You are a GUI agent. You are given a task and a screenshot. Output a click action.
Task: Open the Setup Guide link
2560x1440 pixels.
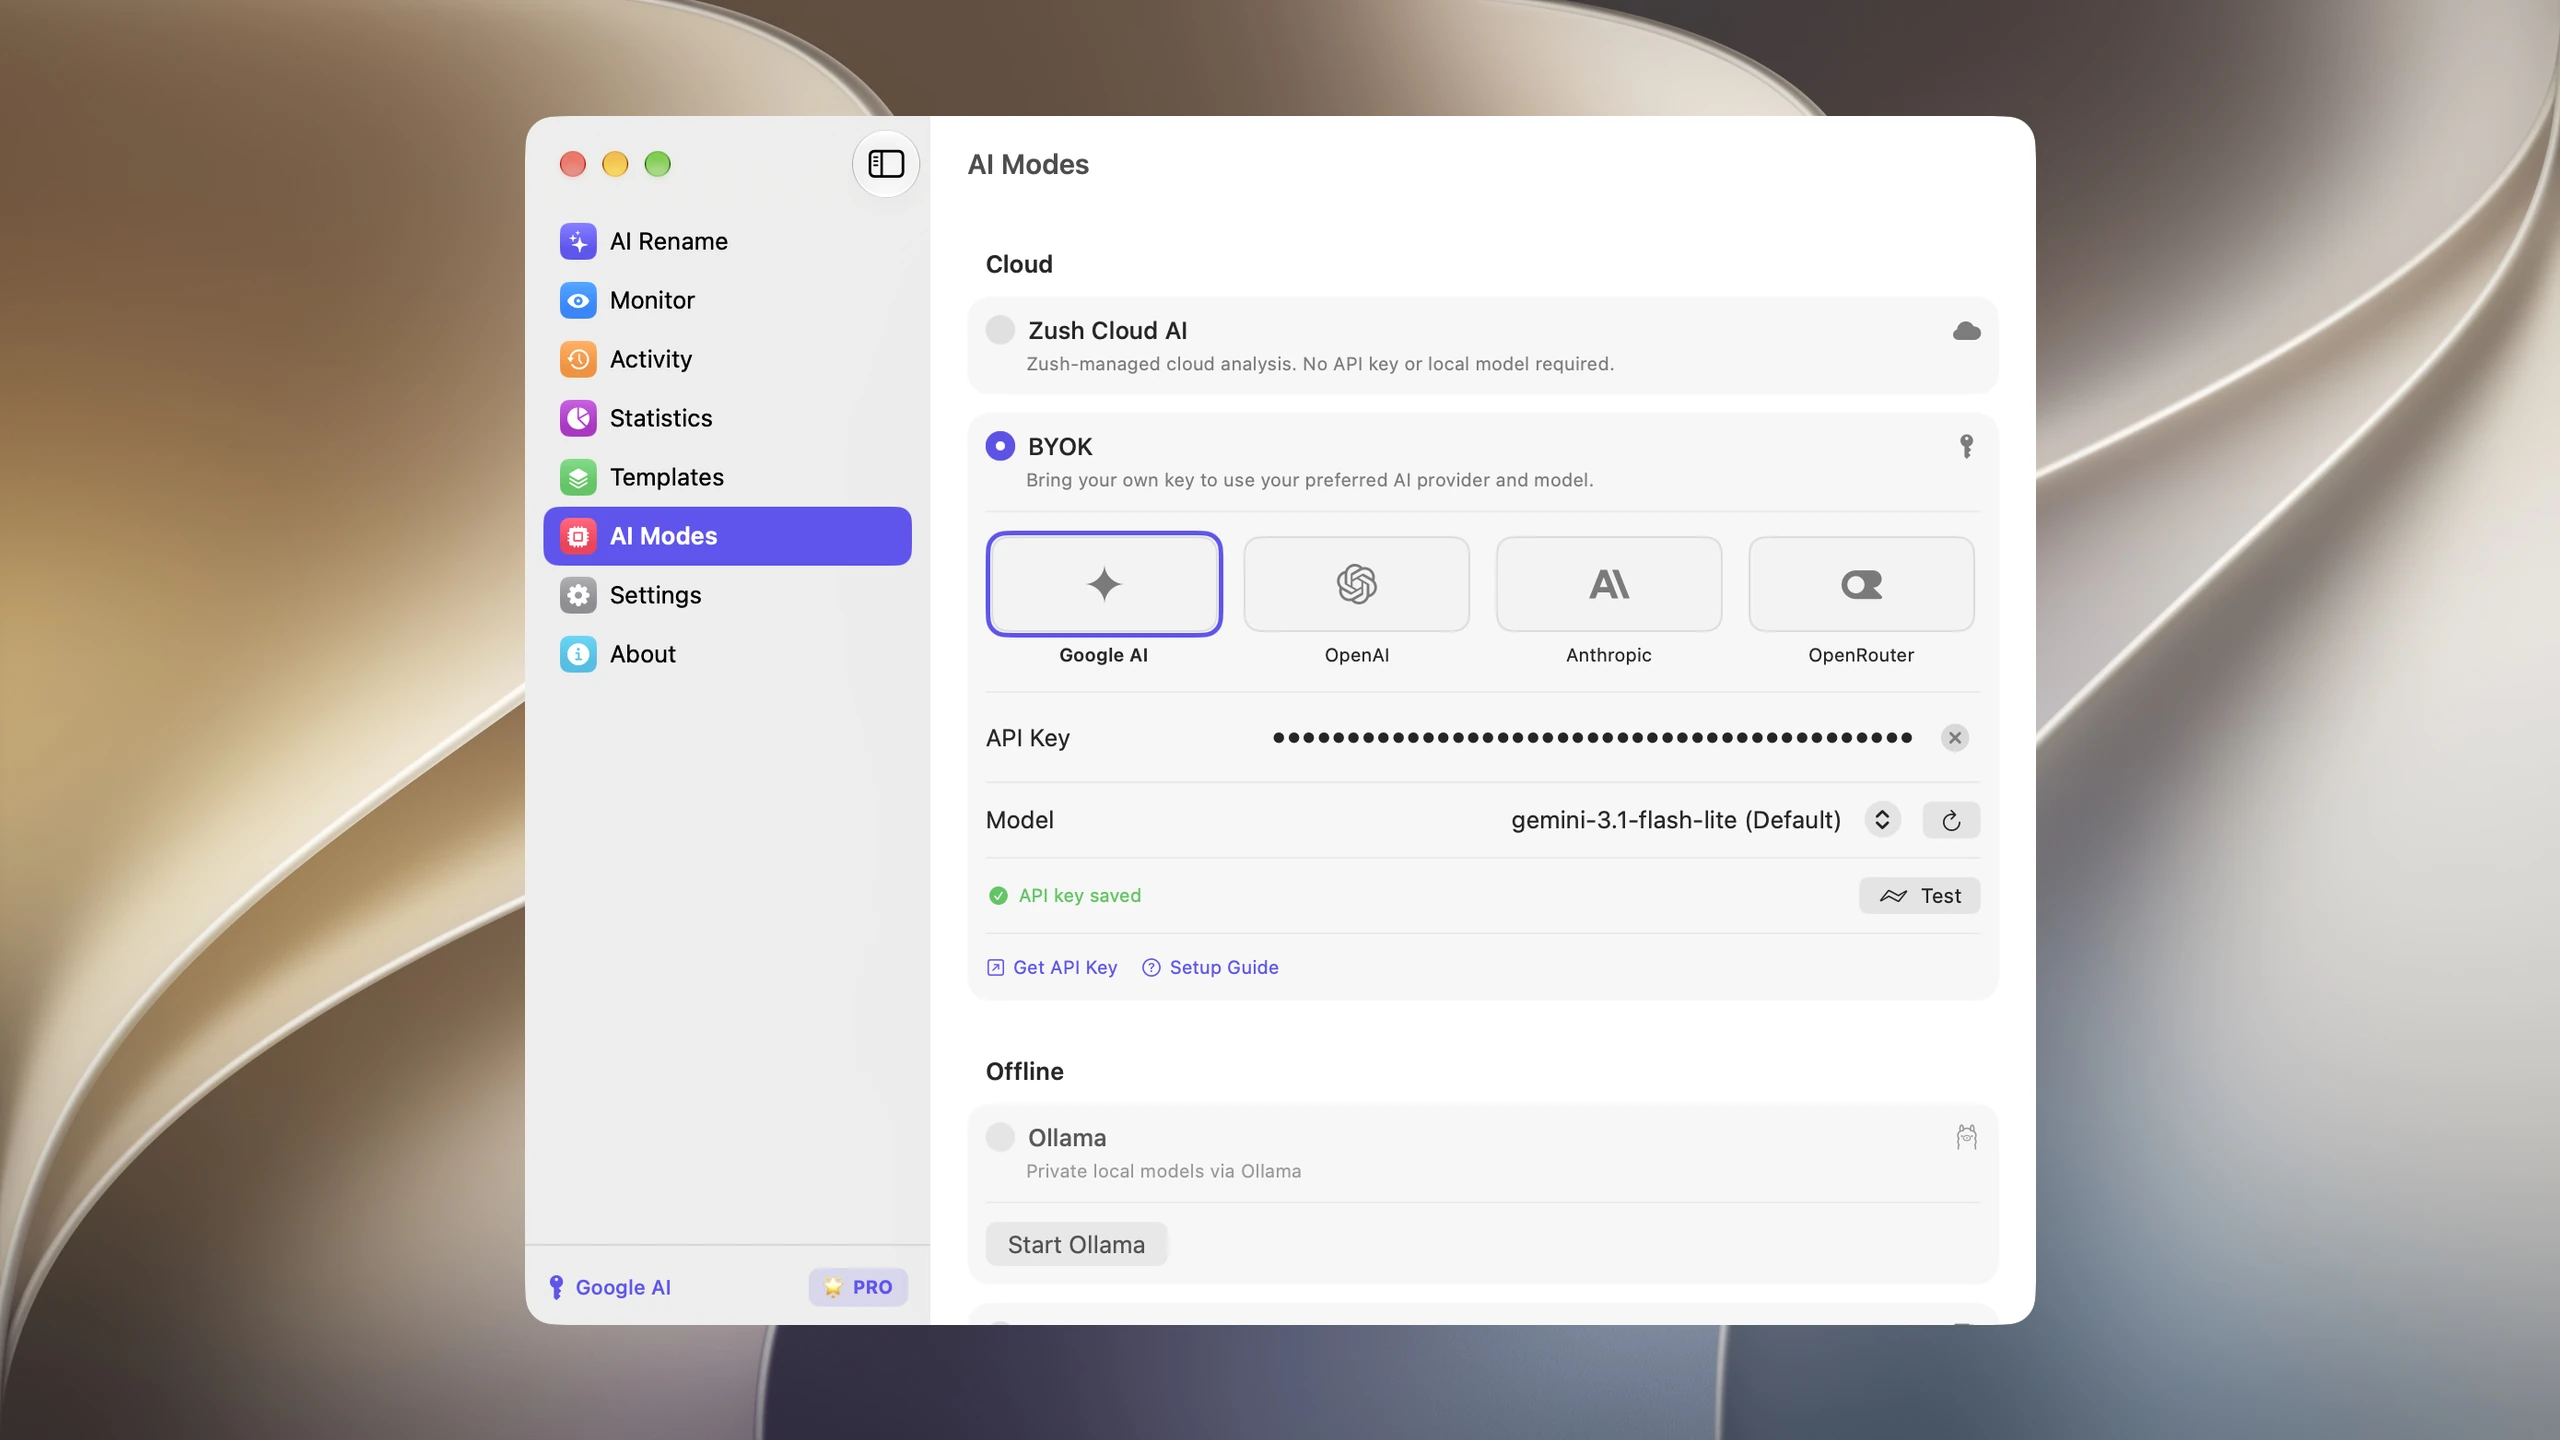1210,967
